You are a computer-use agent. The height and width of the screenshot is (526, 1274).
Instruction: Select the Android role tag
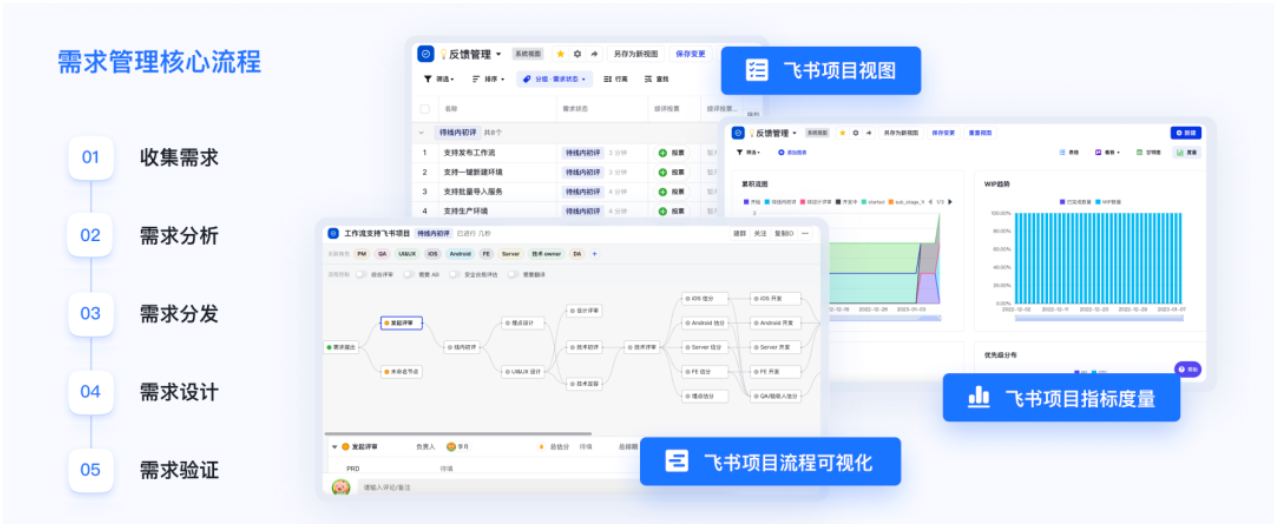[x=460, y=254]
